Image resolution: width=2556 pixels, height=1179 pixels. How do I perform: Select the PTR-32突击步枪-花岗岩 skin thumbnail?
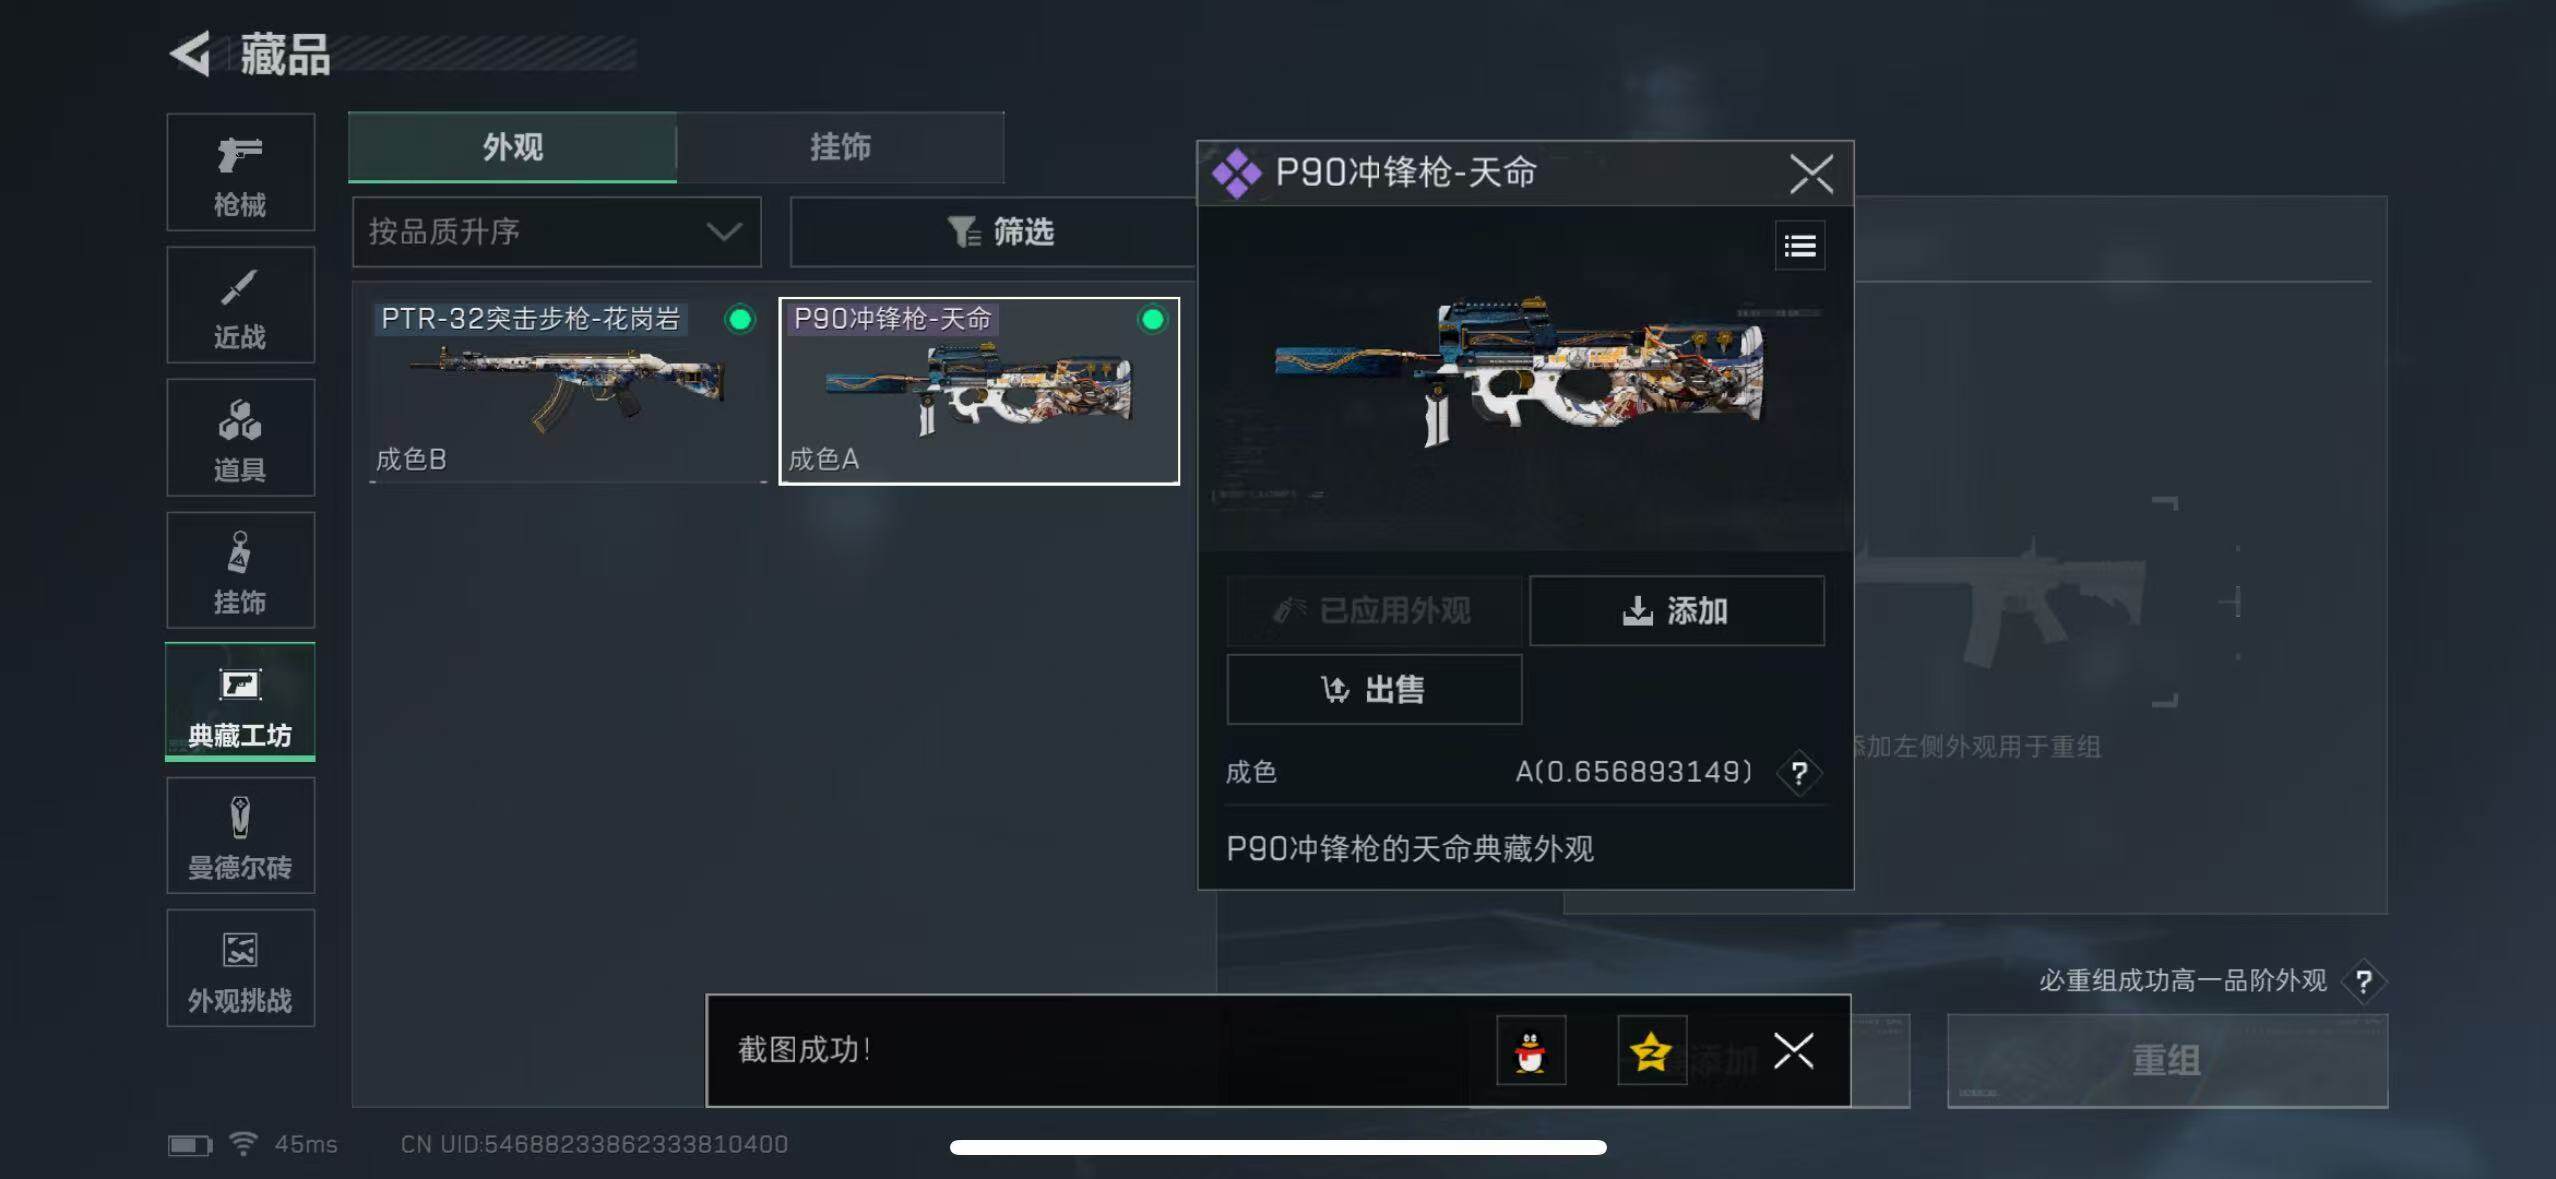click(567, 391)
